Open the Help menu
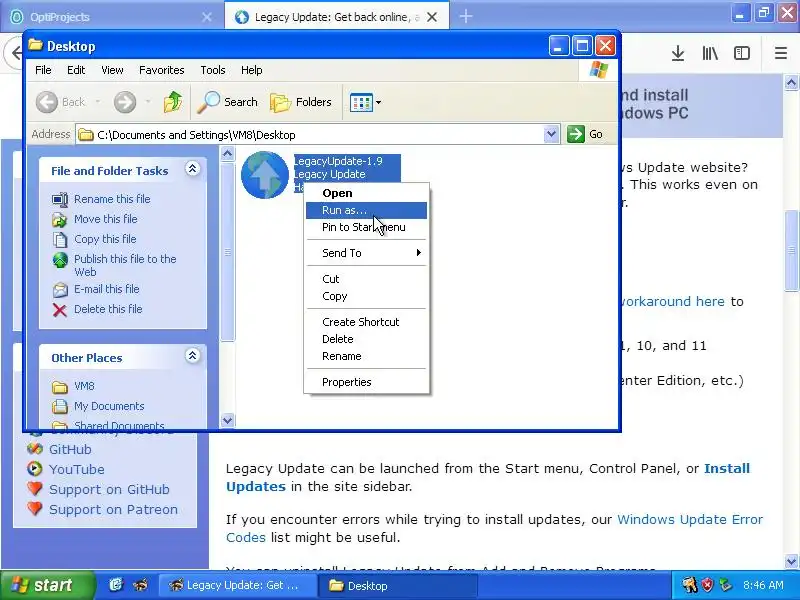Image resolution: width=800 pixels, height=600 pixels. tap(252, 70)
